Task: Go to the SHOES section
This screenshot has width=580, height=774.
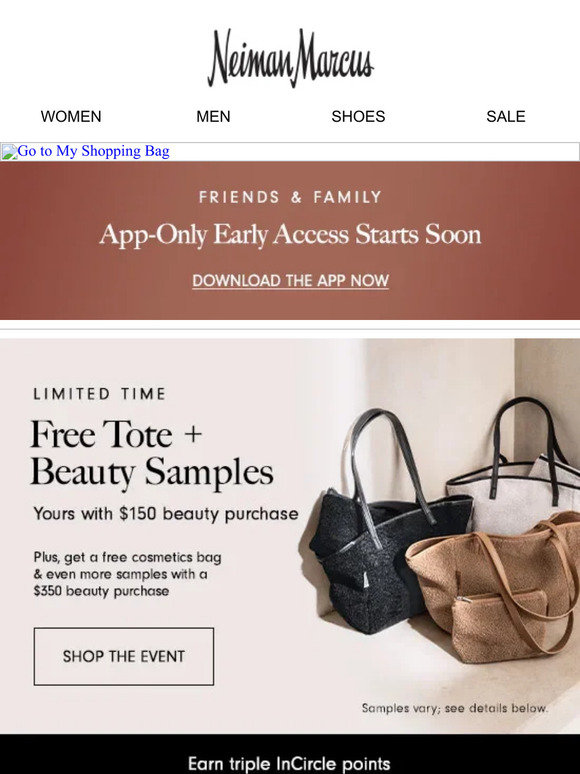Action: (358, 116)
